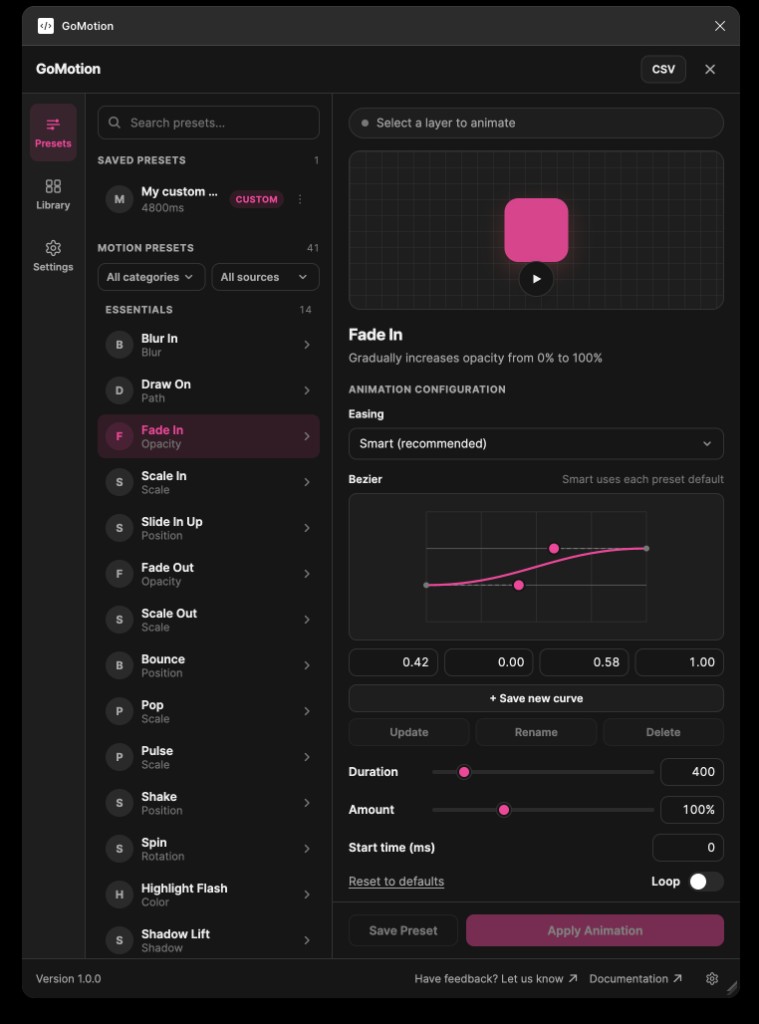Click the M avatar of My custom preset
Image resolution: width=759 pixels, height=1024 pixels.
120,199
